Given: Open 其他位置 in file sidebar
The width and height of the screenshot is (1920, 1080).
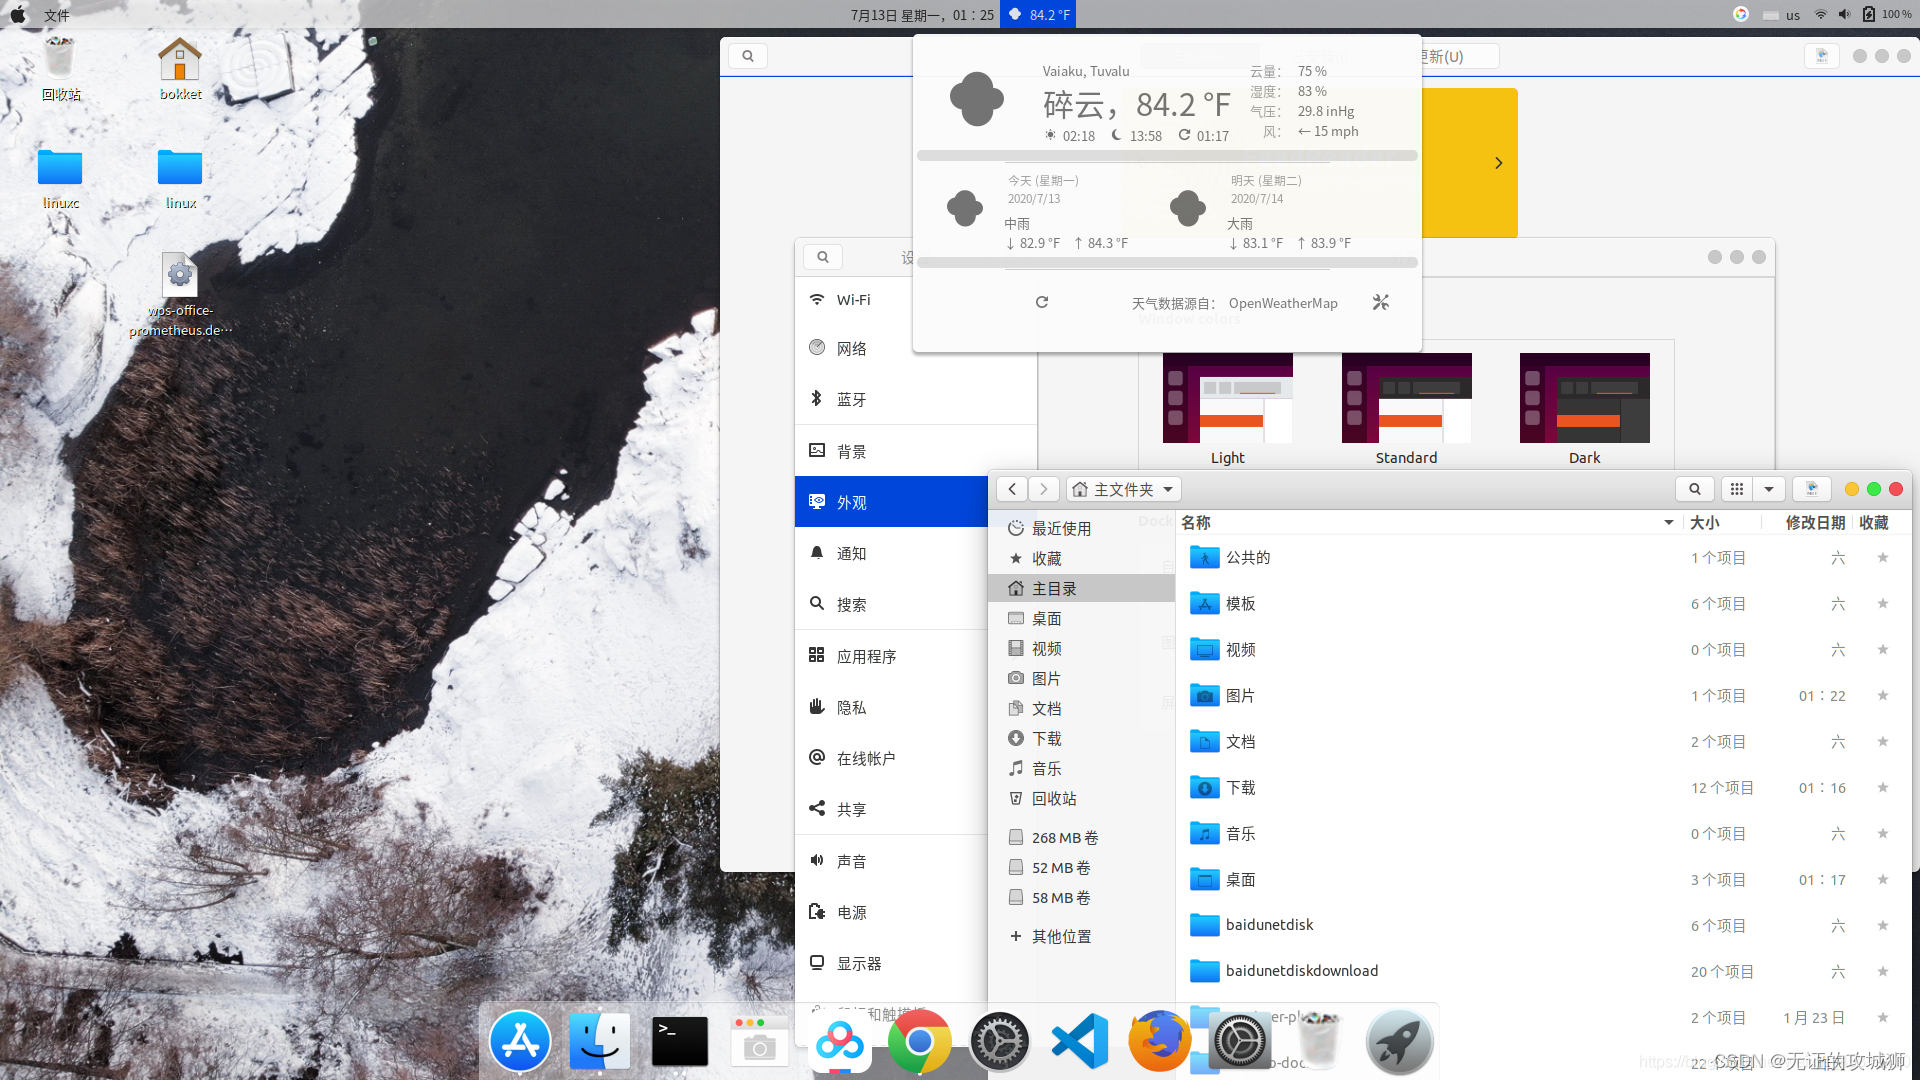Looking at the screenshot, I should pyautogui.click(x=1061, y=937).
